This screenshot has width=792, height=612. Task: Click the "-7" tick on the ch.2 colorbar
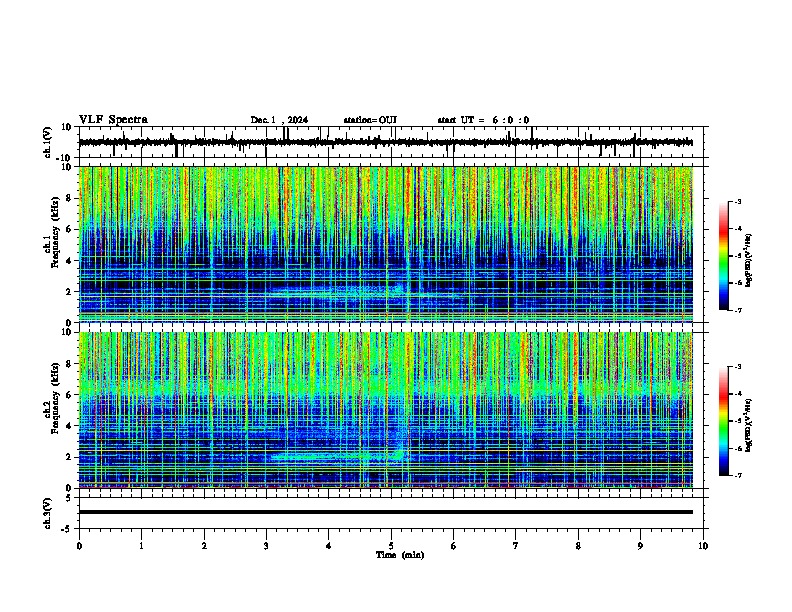(737, 475)
